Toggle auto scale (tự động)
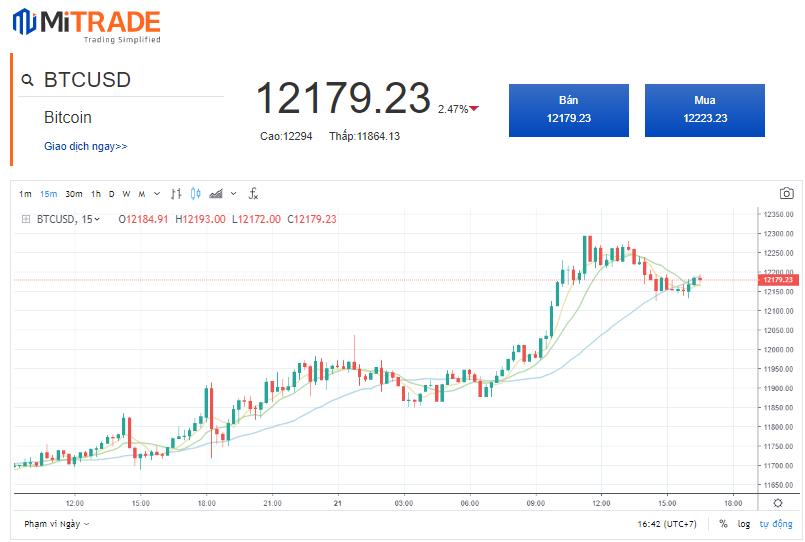805x542 pixels. coord(776,524)
